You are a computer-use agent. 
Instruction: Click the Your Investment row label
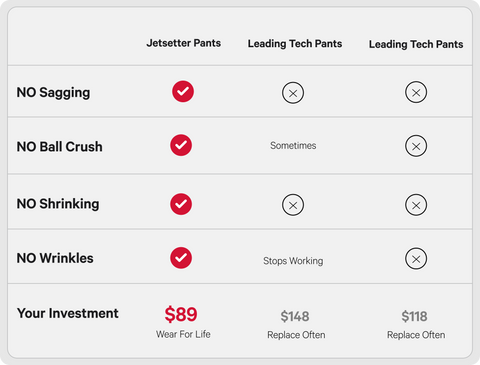click(x=68, y=313)
